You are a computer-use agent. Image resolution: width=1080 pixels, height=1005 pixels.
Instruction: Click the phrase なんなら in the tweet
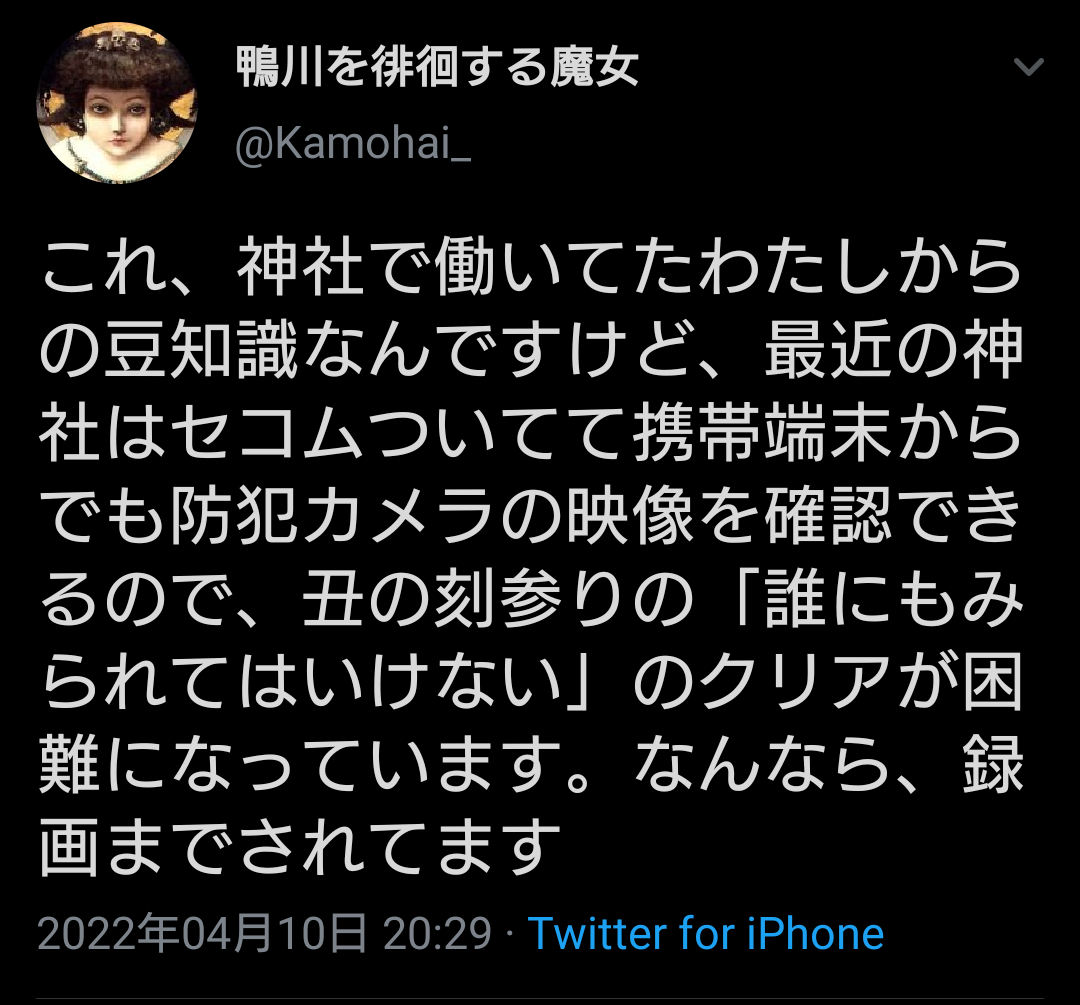click(763, 763)
